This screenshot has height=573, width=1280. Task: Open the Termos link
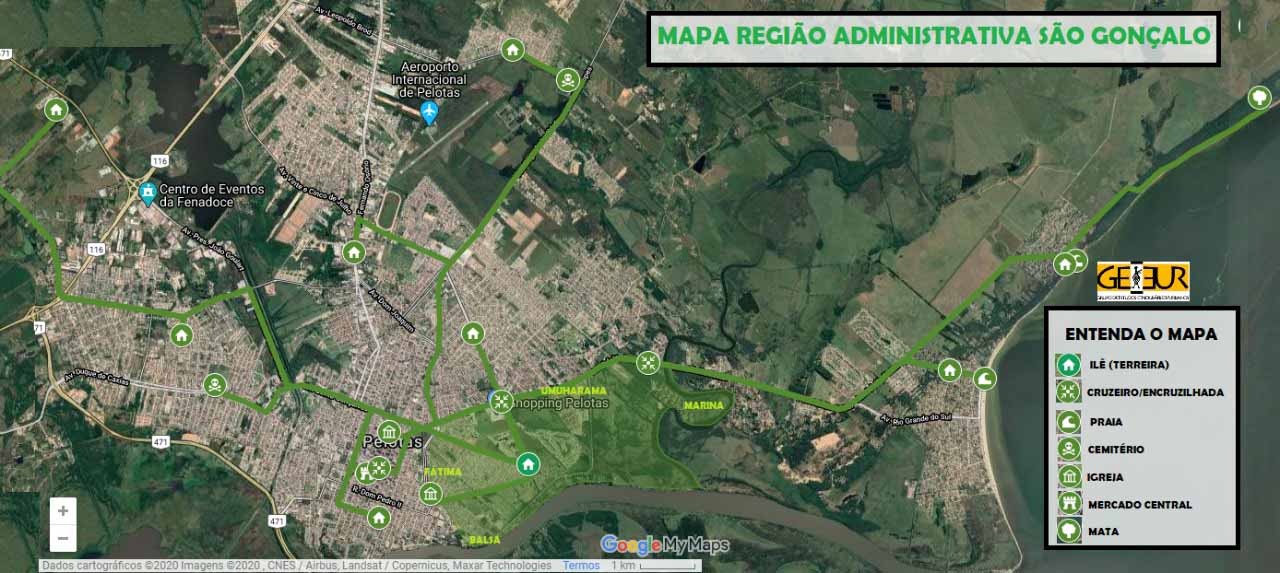tap(581, 566)
